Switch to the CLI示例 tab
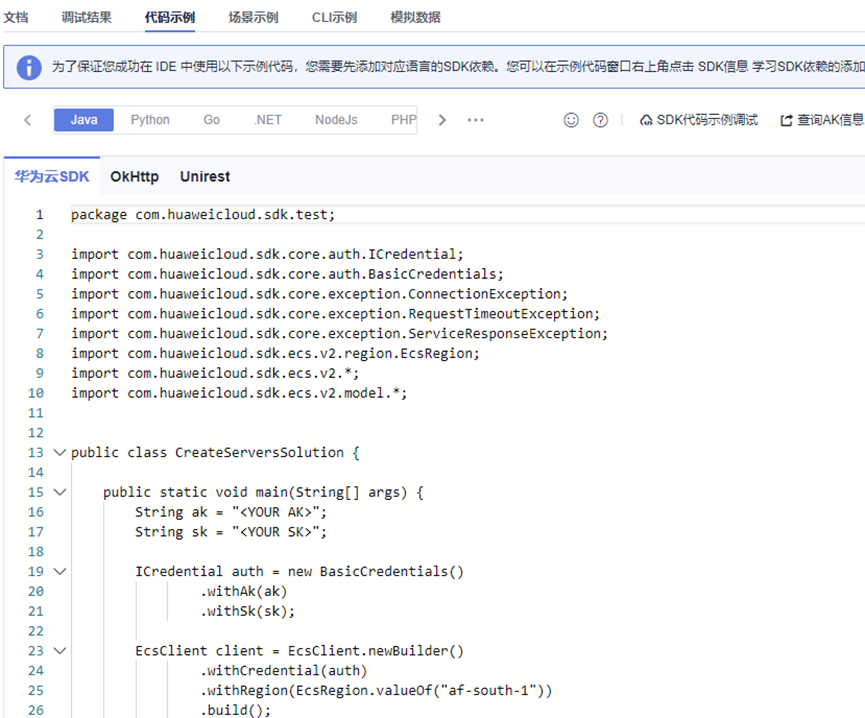The image size is (865, 718). pos(334,17)
